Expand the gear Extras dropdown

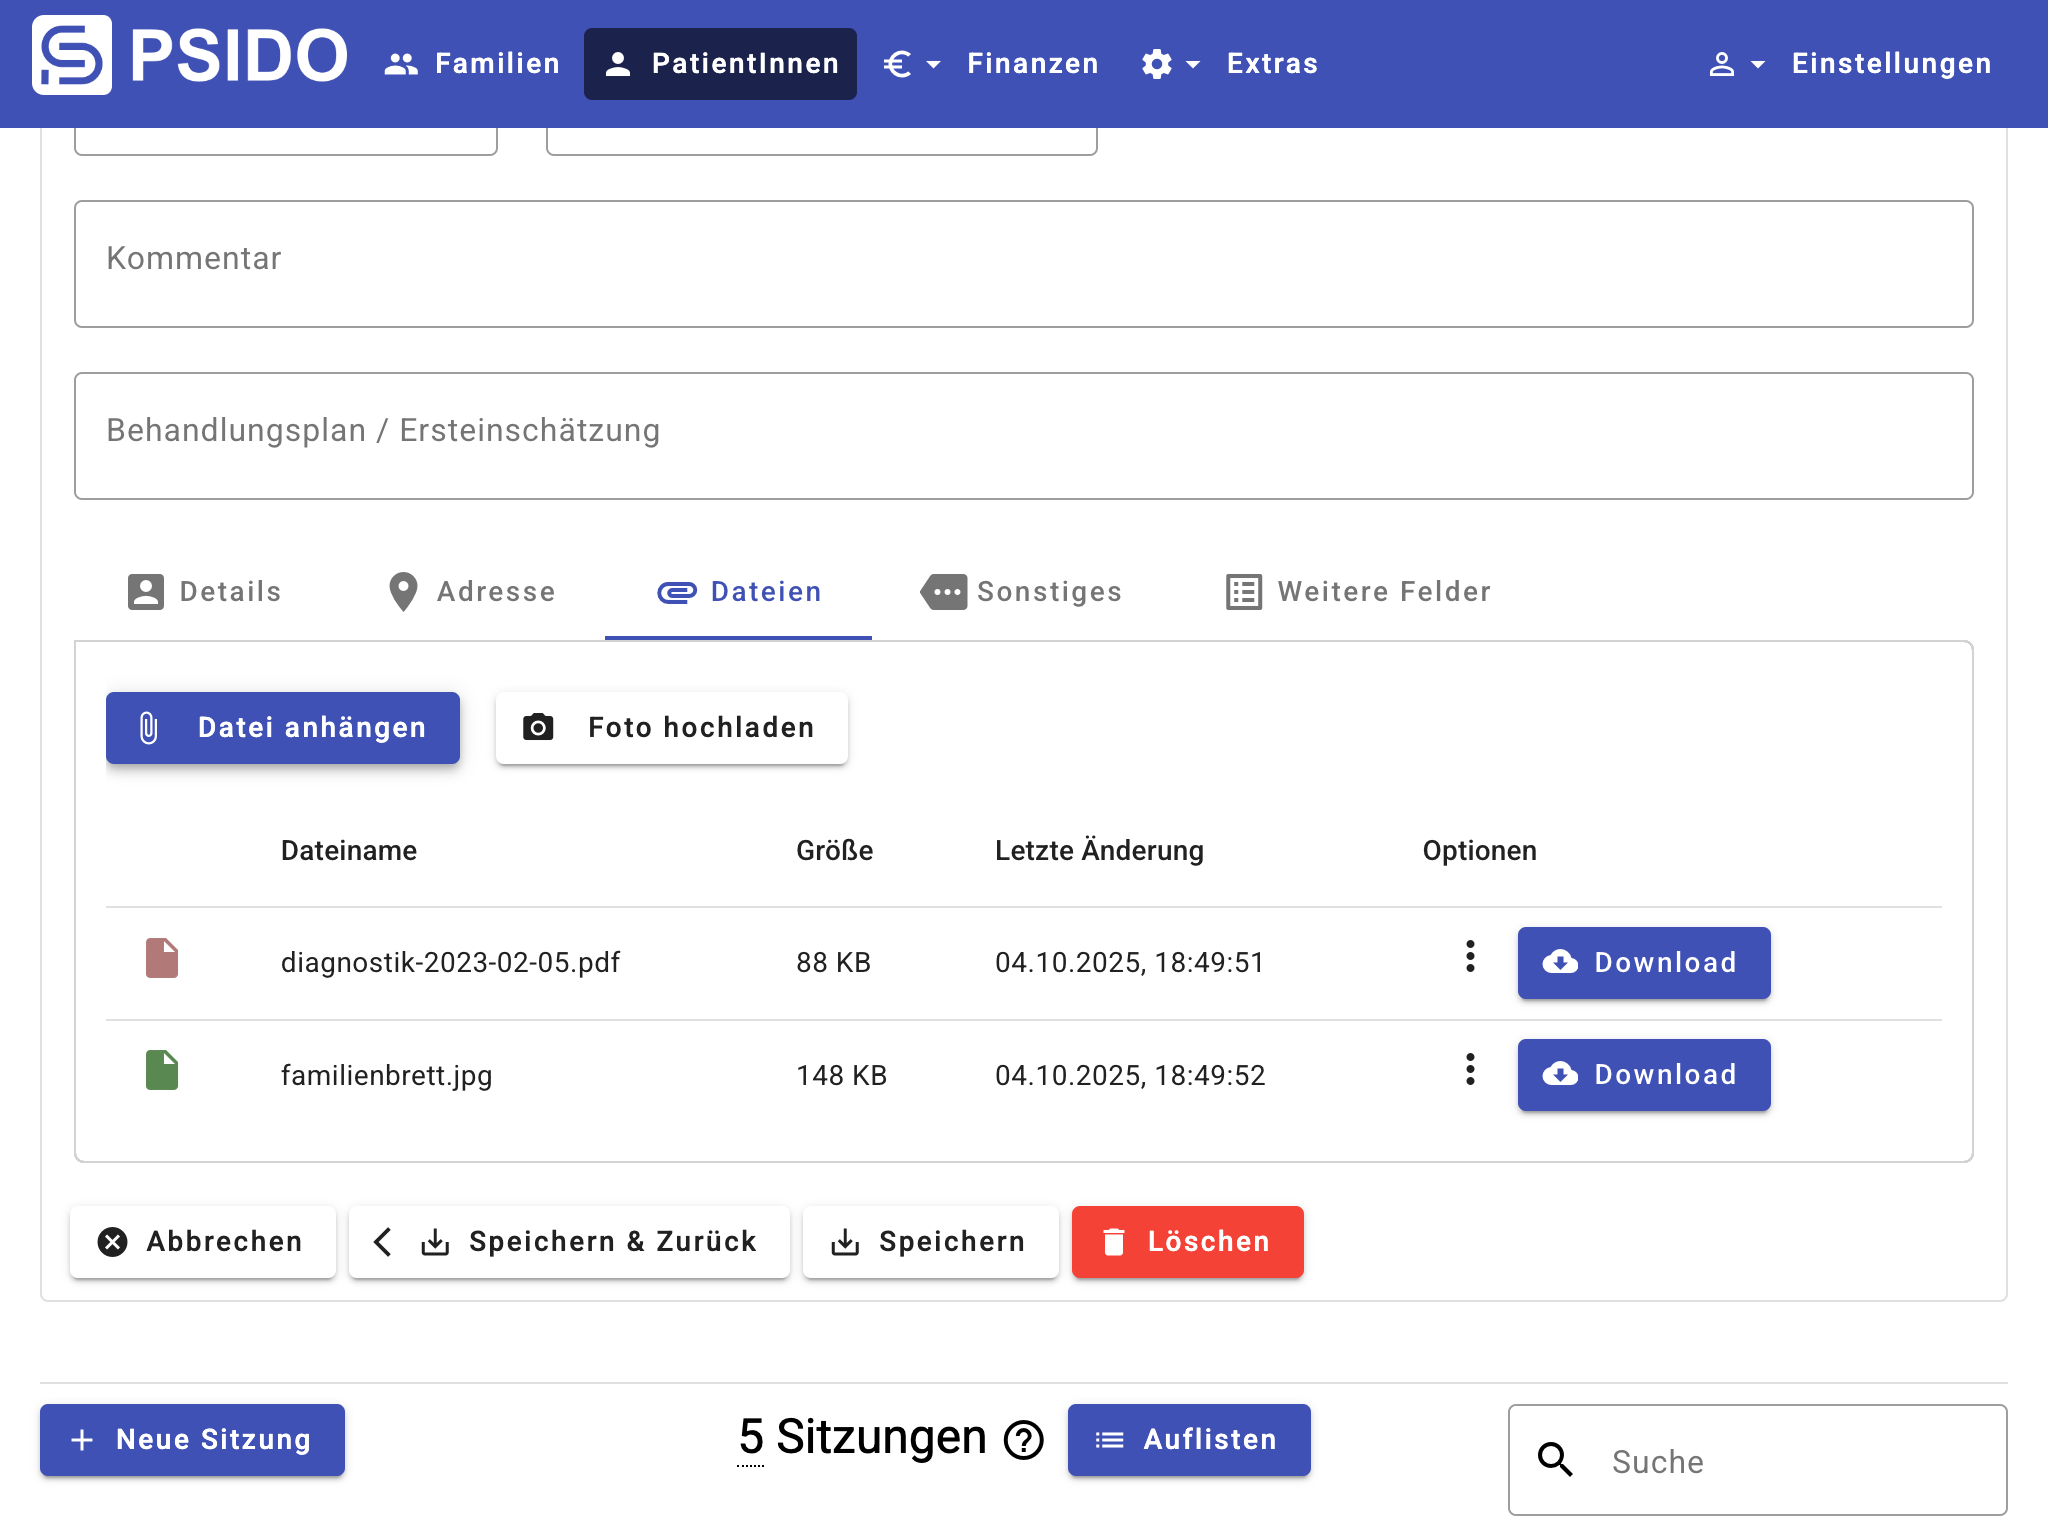pyautogui.click(x=1230, y=64)
